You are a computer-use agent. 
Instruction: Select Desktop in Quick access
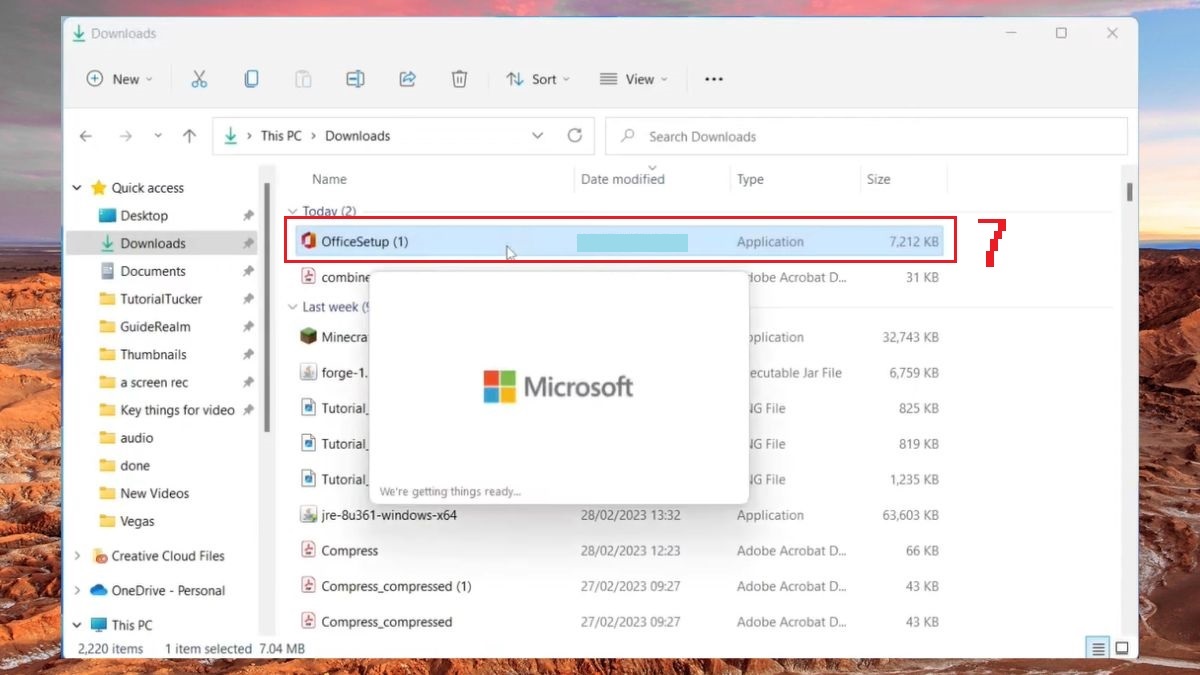click(144, 215)
